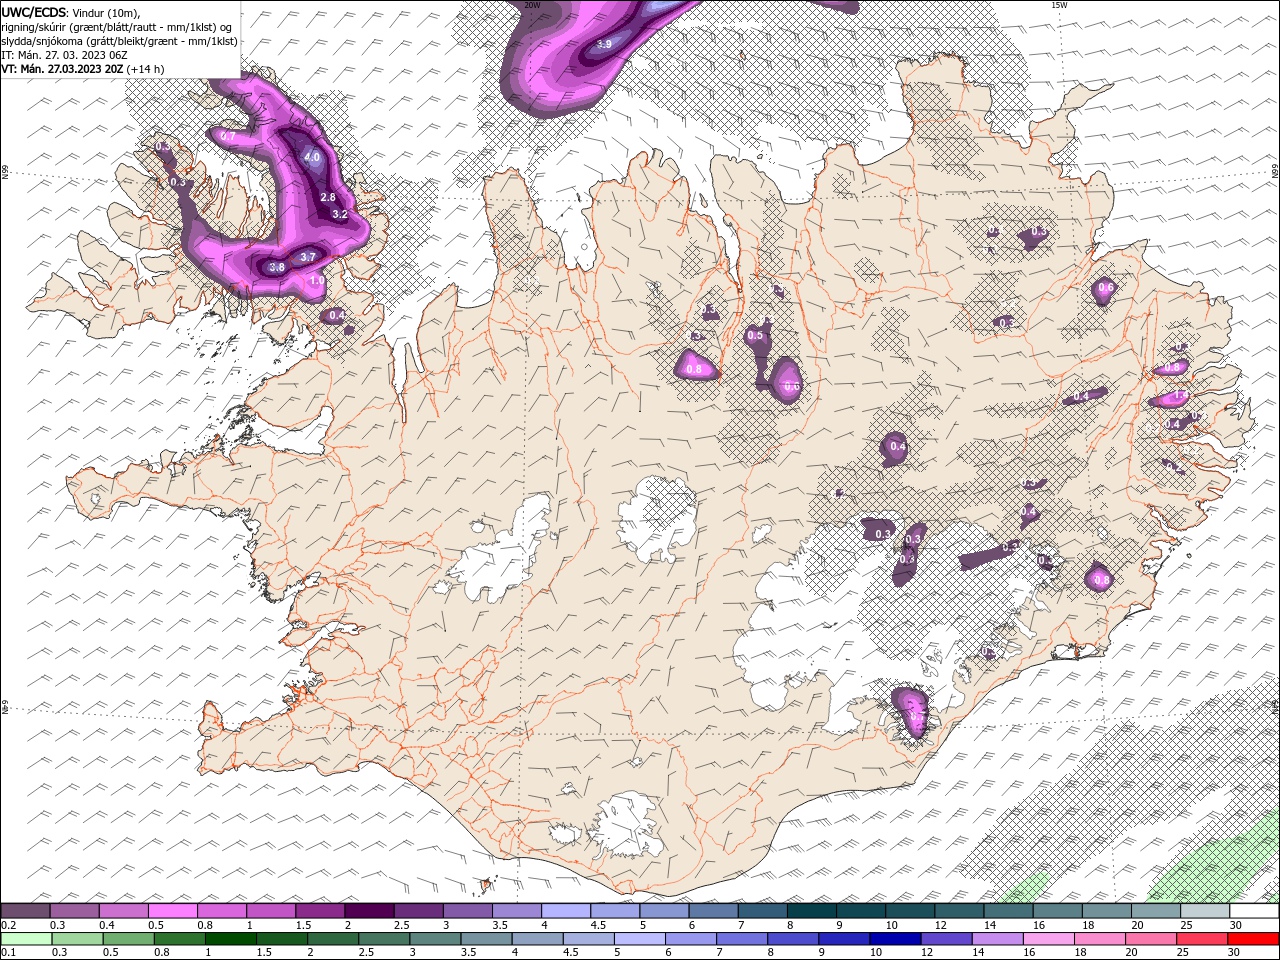This screenshot has height=960, width=1280.
Task: Click the 'slydda/snjókoma' legend description line
Action: 120,41
